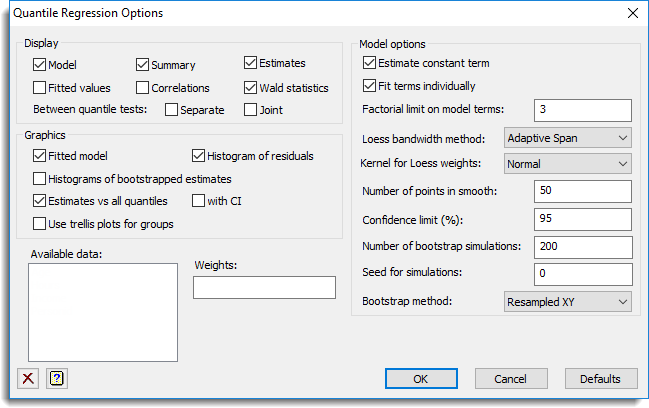Click the Weights input field

[x=264, y=288]
